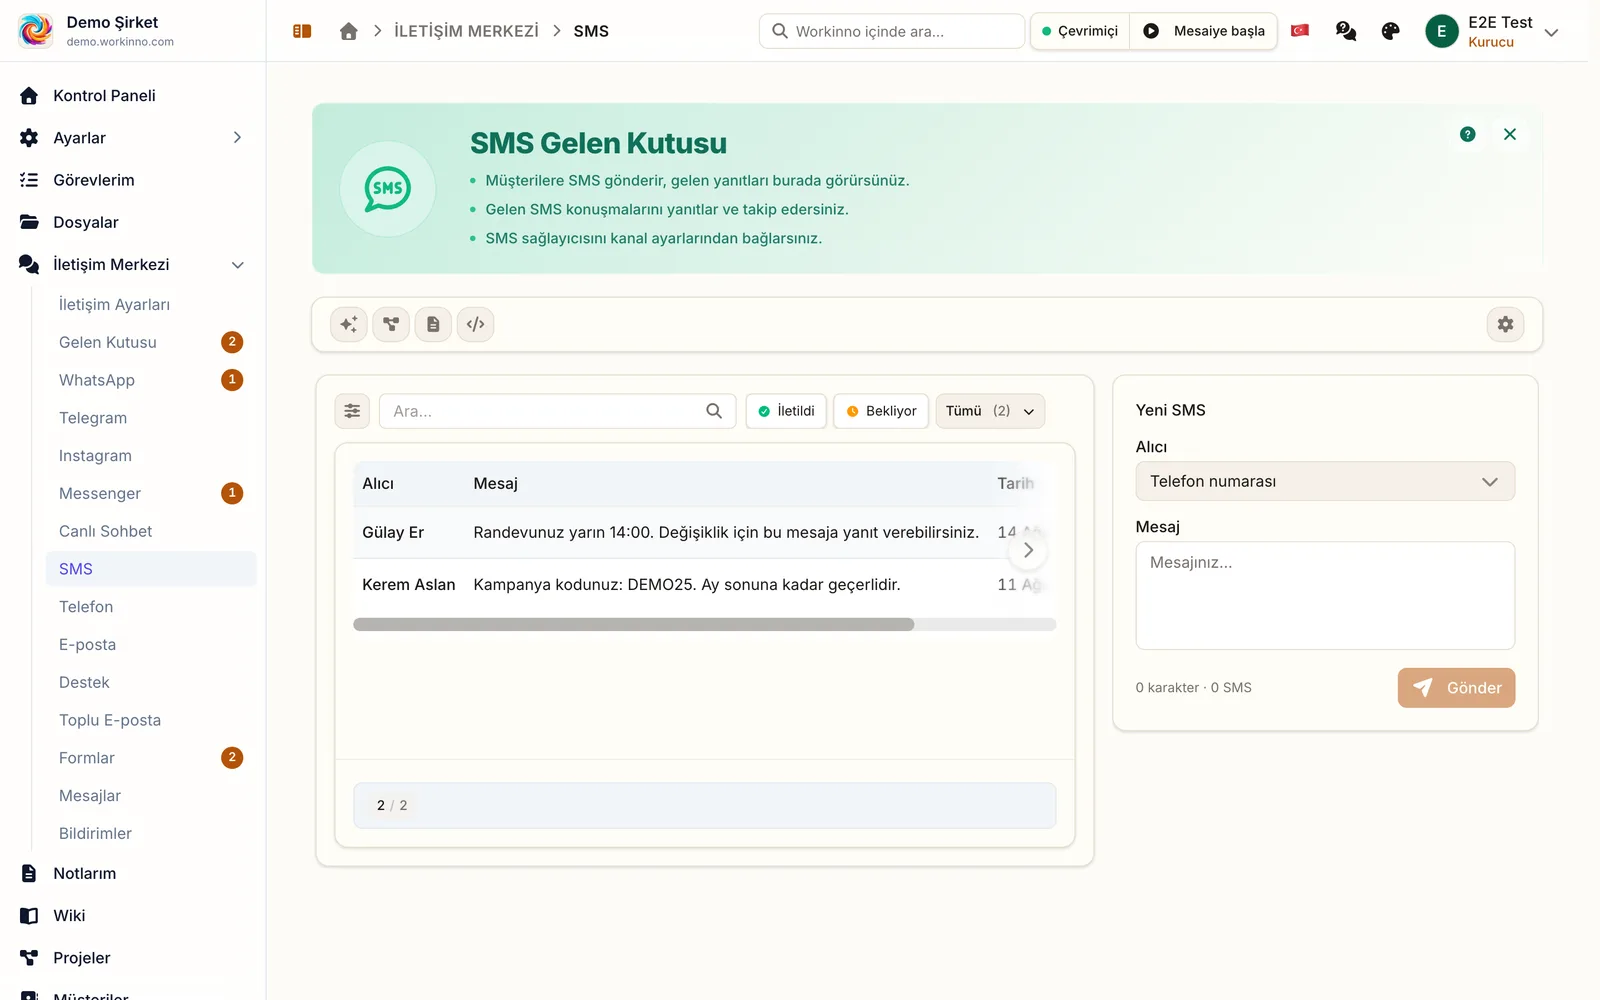Open the toolbar settings gear

pyautogui.click(x=1505, y=324)
